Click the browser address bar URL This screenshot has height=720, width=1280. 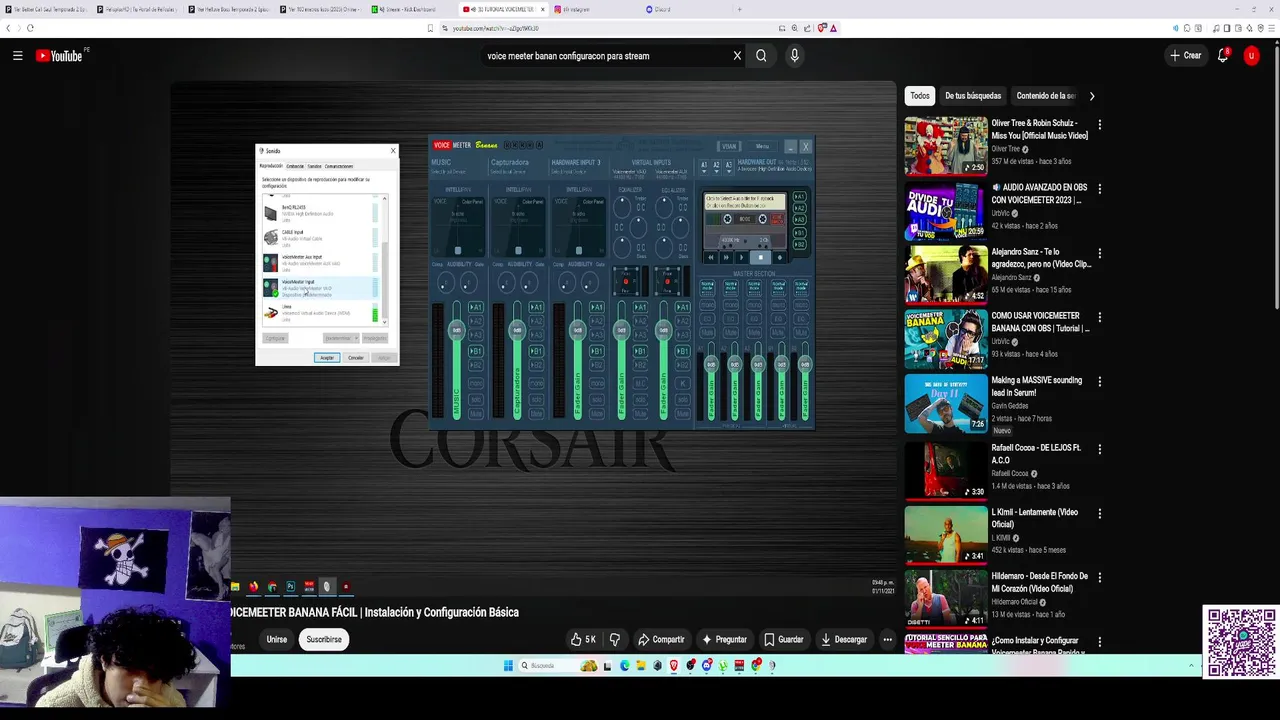[495, 28]
